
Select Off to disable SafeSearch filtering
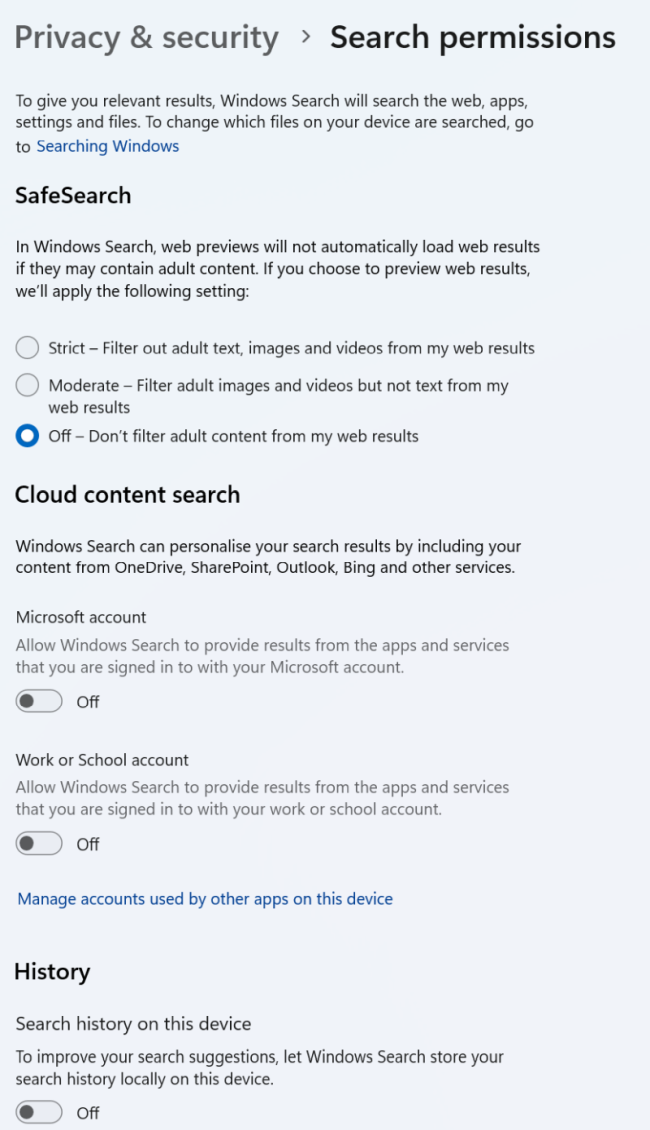tap(27, 435)
